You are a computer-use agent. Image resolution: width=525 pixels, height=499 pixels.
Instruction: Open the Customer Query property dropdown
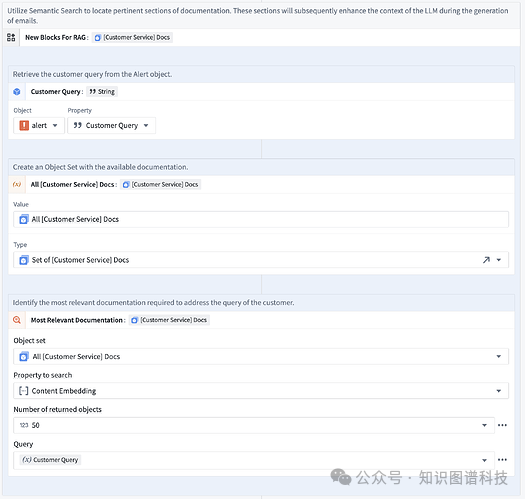(x=111, y=126)
